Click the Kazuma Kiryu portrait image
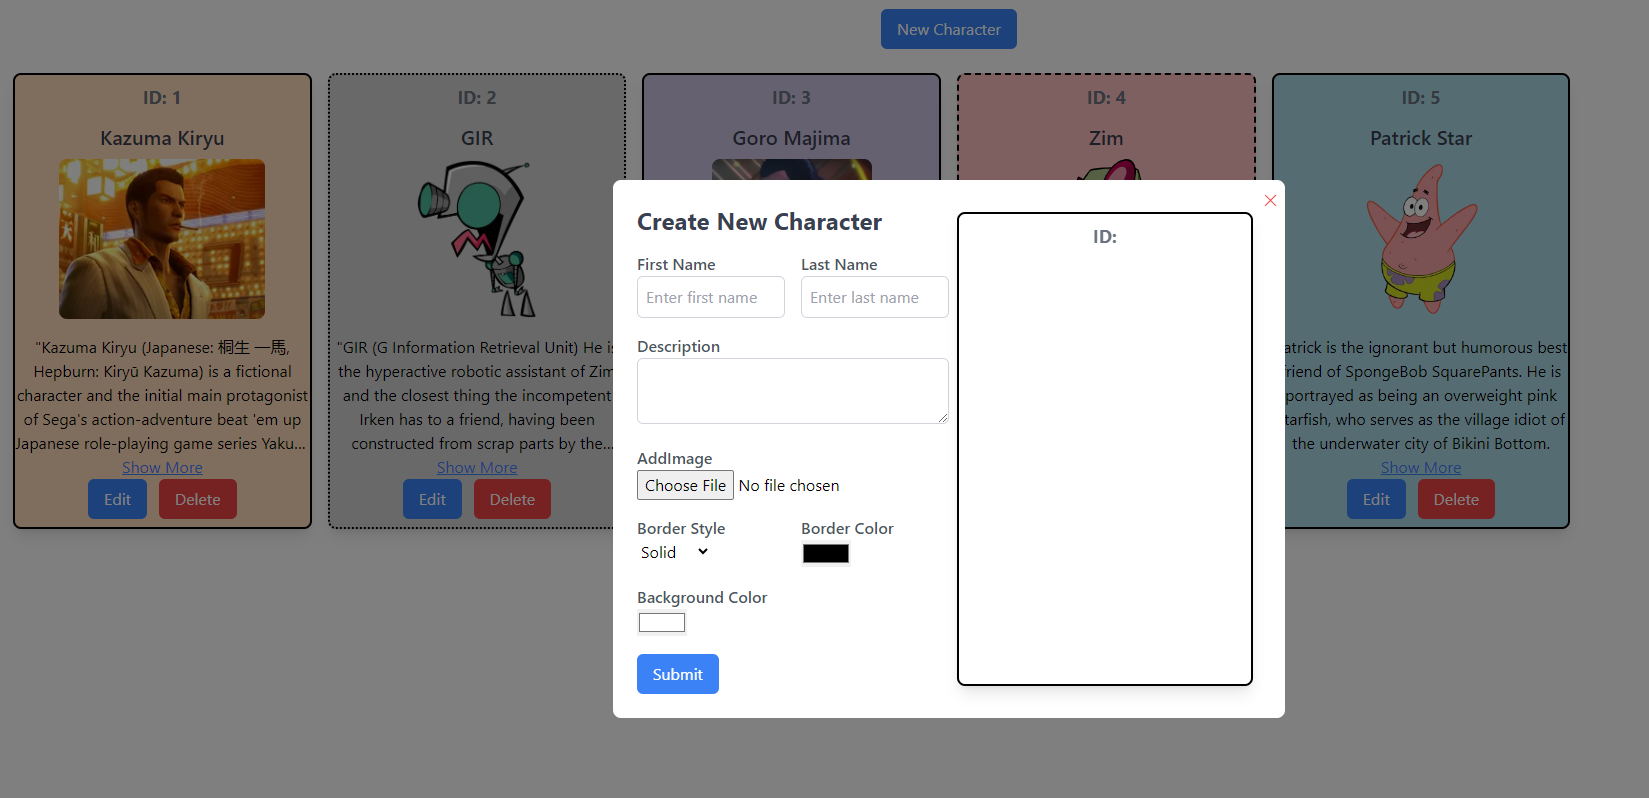Image resolution: width=1649 pixels, height=798 pixels. click(162, 239)
